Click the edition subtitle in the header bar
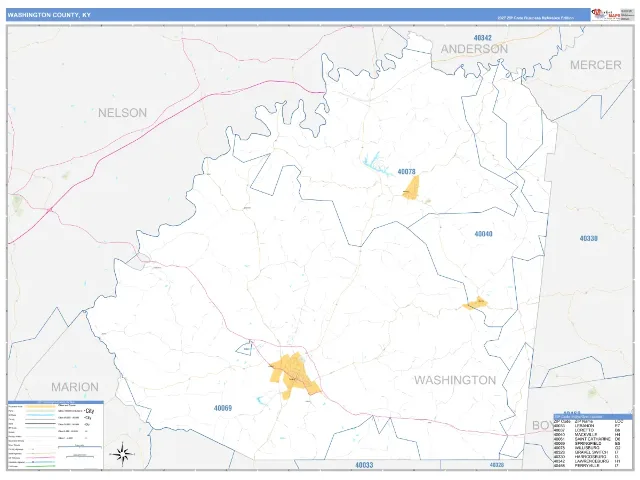640x480 pixels. coord(536,18)
